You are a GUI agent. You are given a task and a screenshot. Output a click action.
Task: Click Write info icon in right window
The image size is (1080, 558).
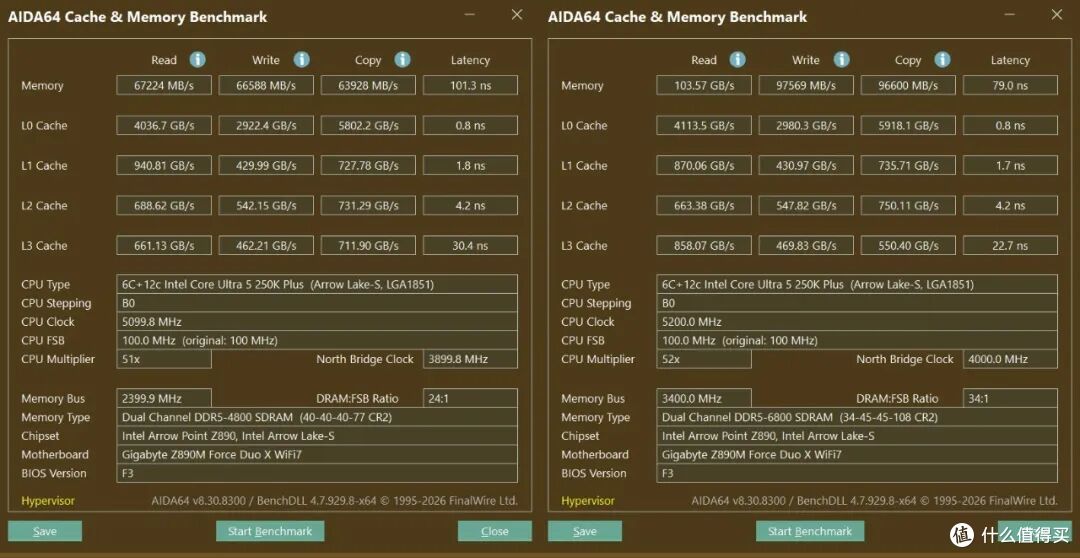[841, 60]
